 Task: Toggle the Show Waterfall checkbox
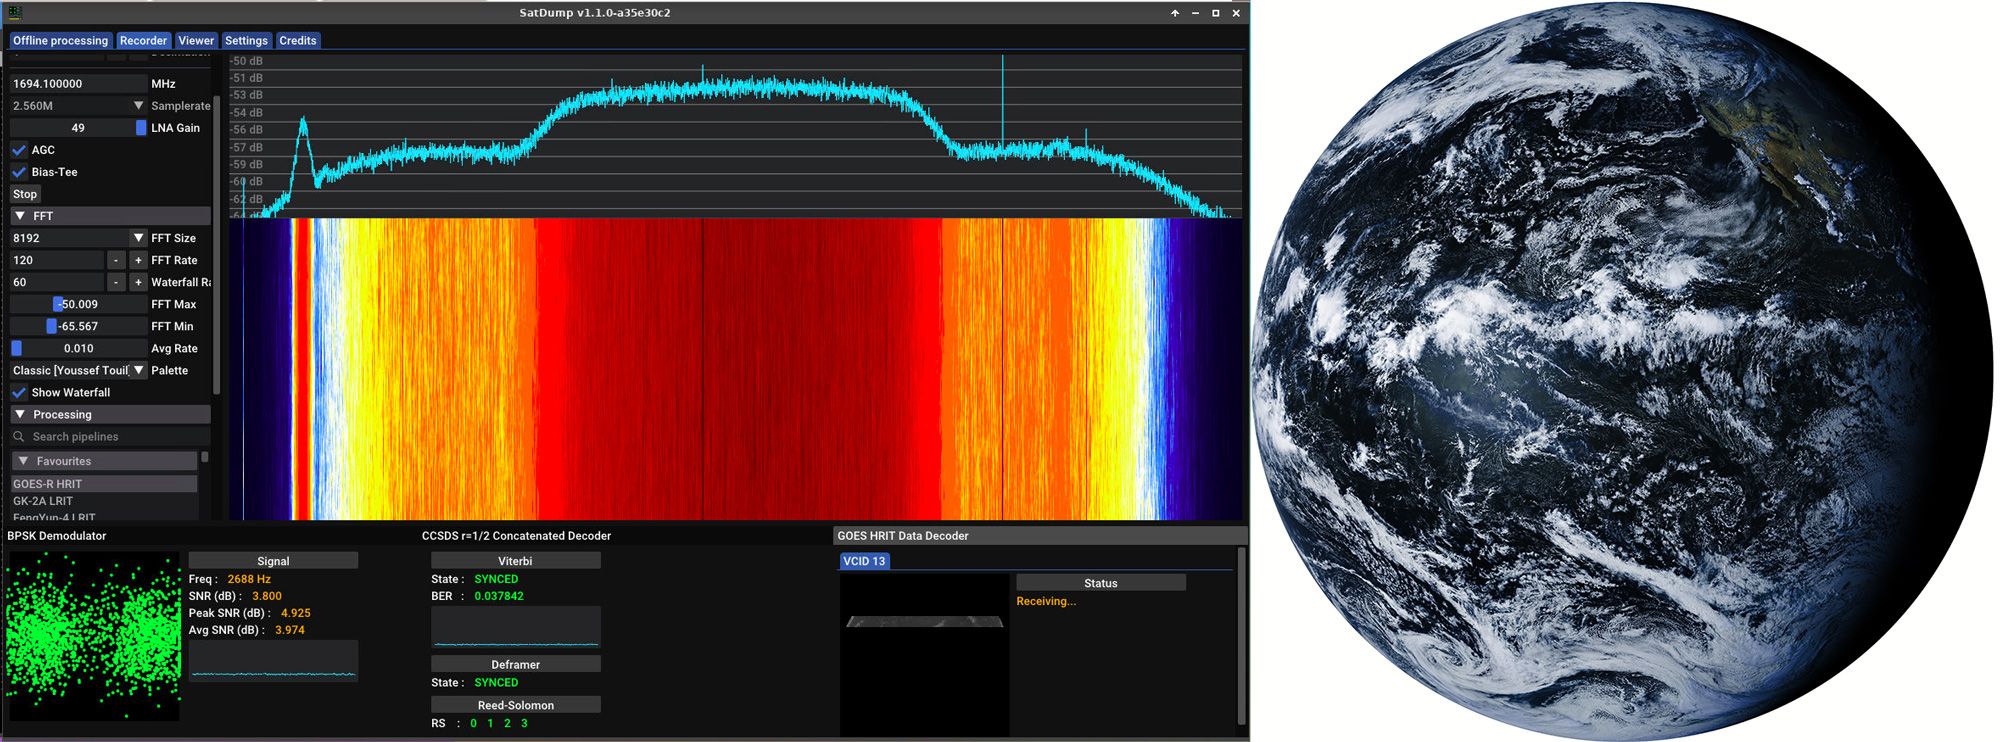tap(19, 393)
